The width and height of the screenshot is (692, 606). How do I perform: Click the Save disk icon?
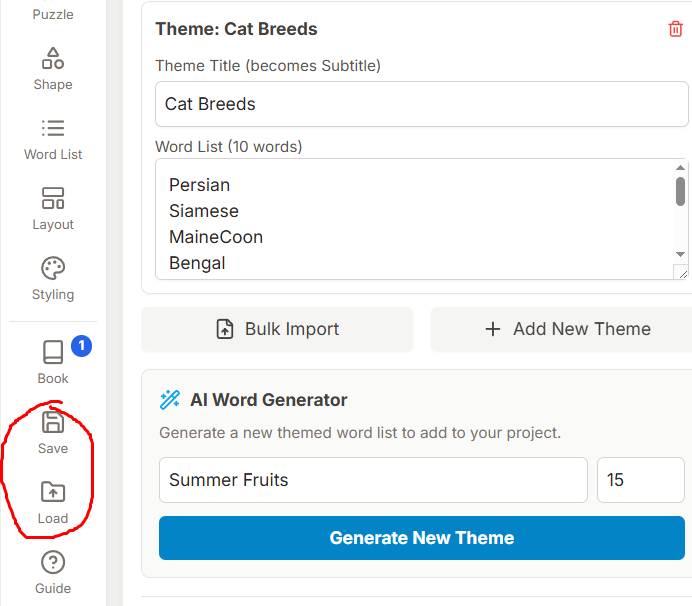coord(53,422)
